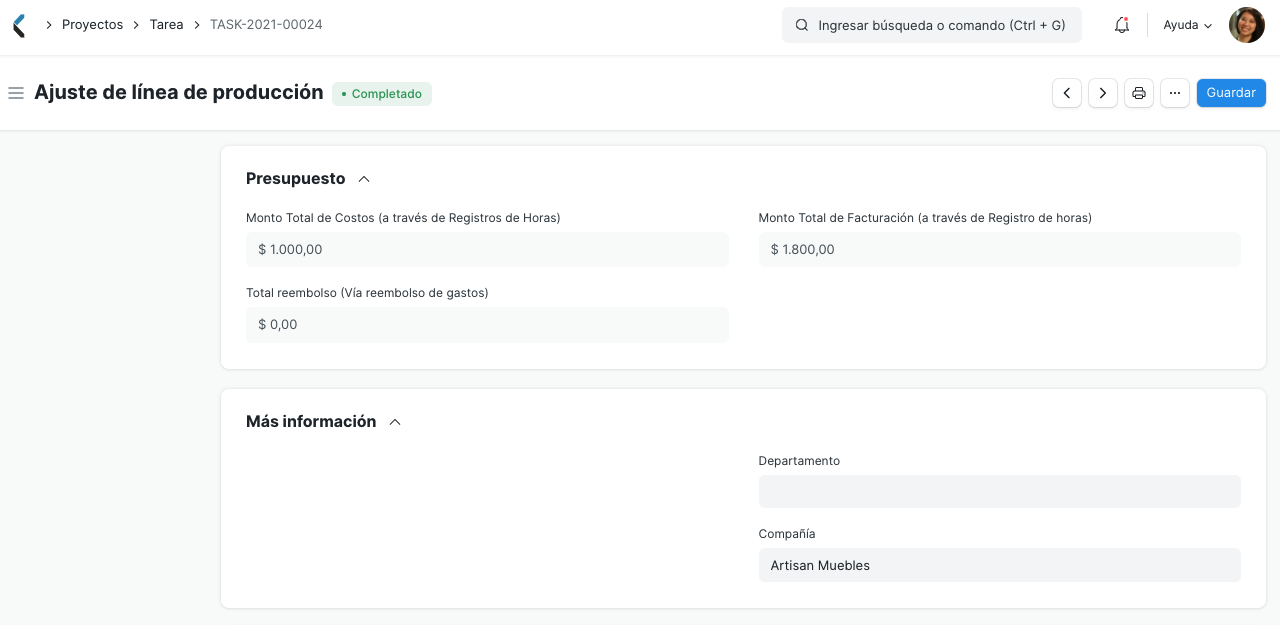Click the task title Ajuste de línea de producción

coord(179,92)
